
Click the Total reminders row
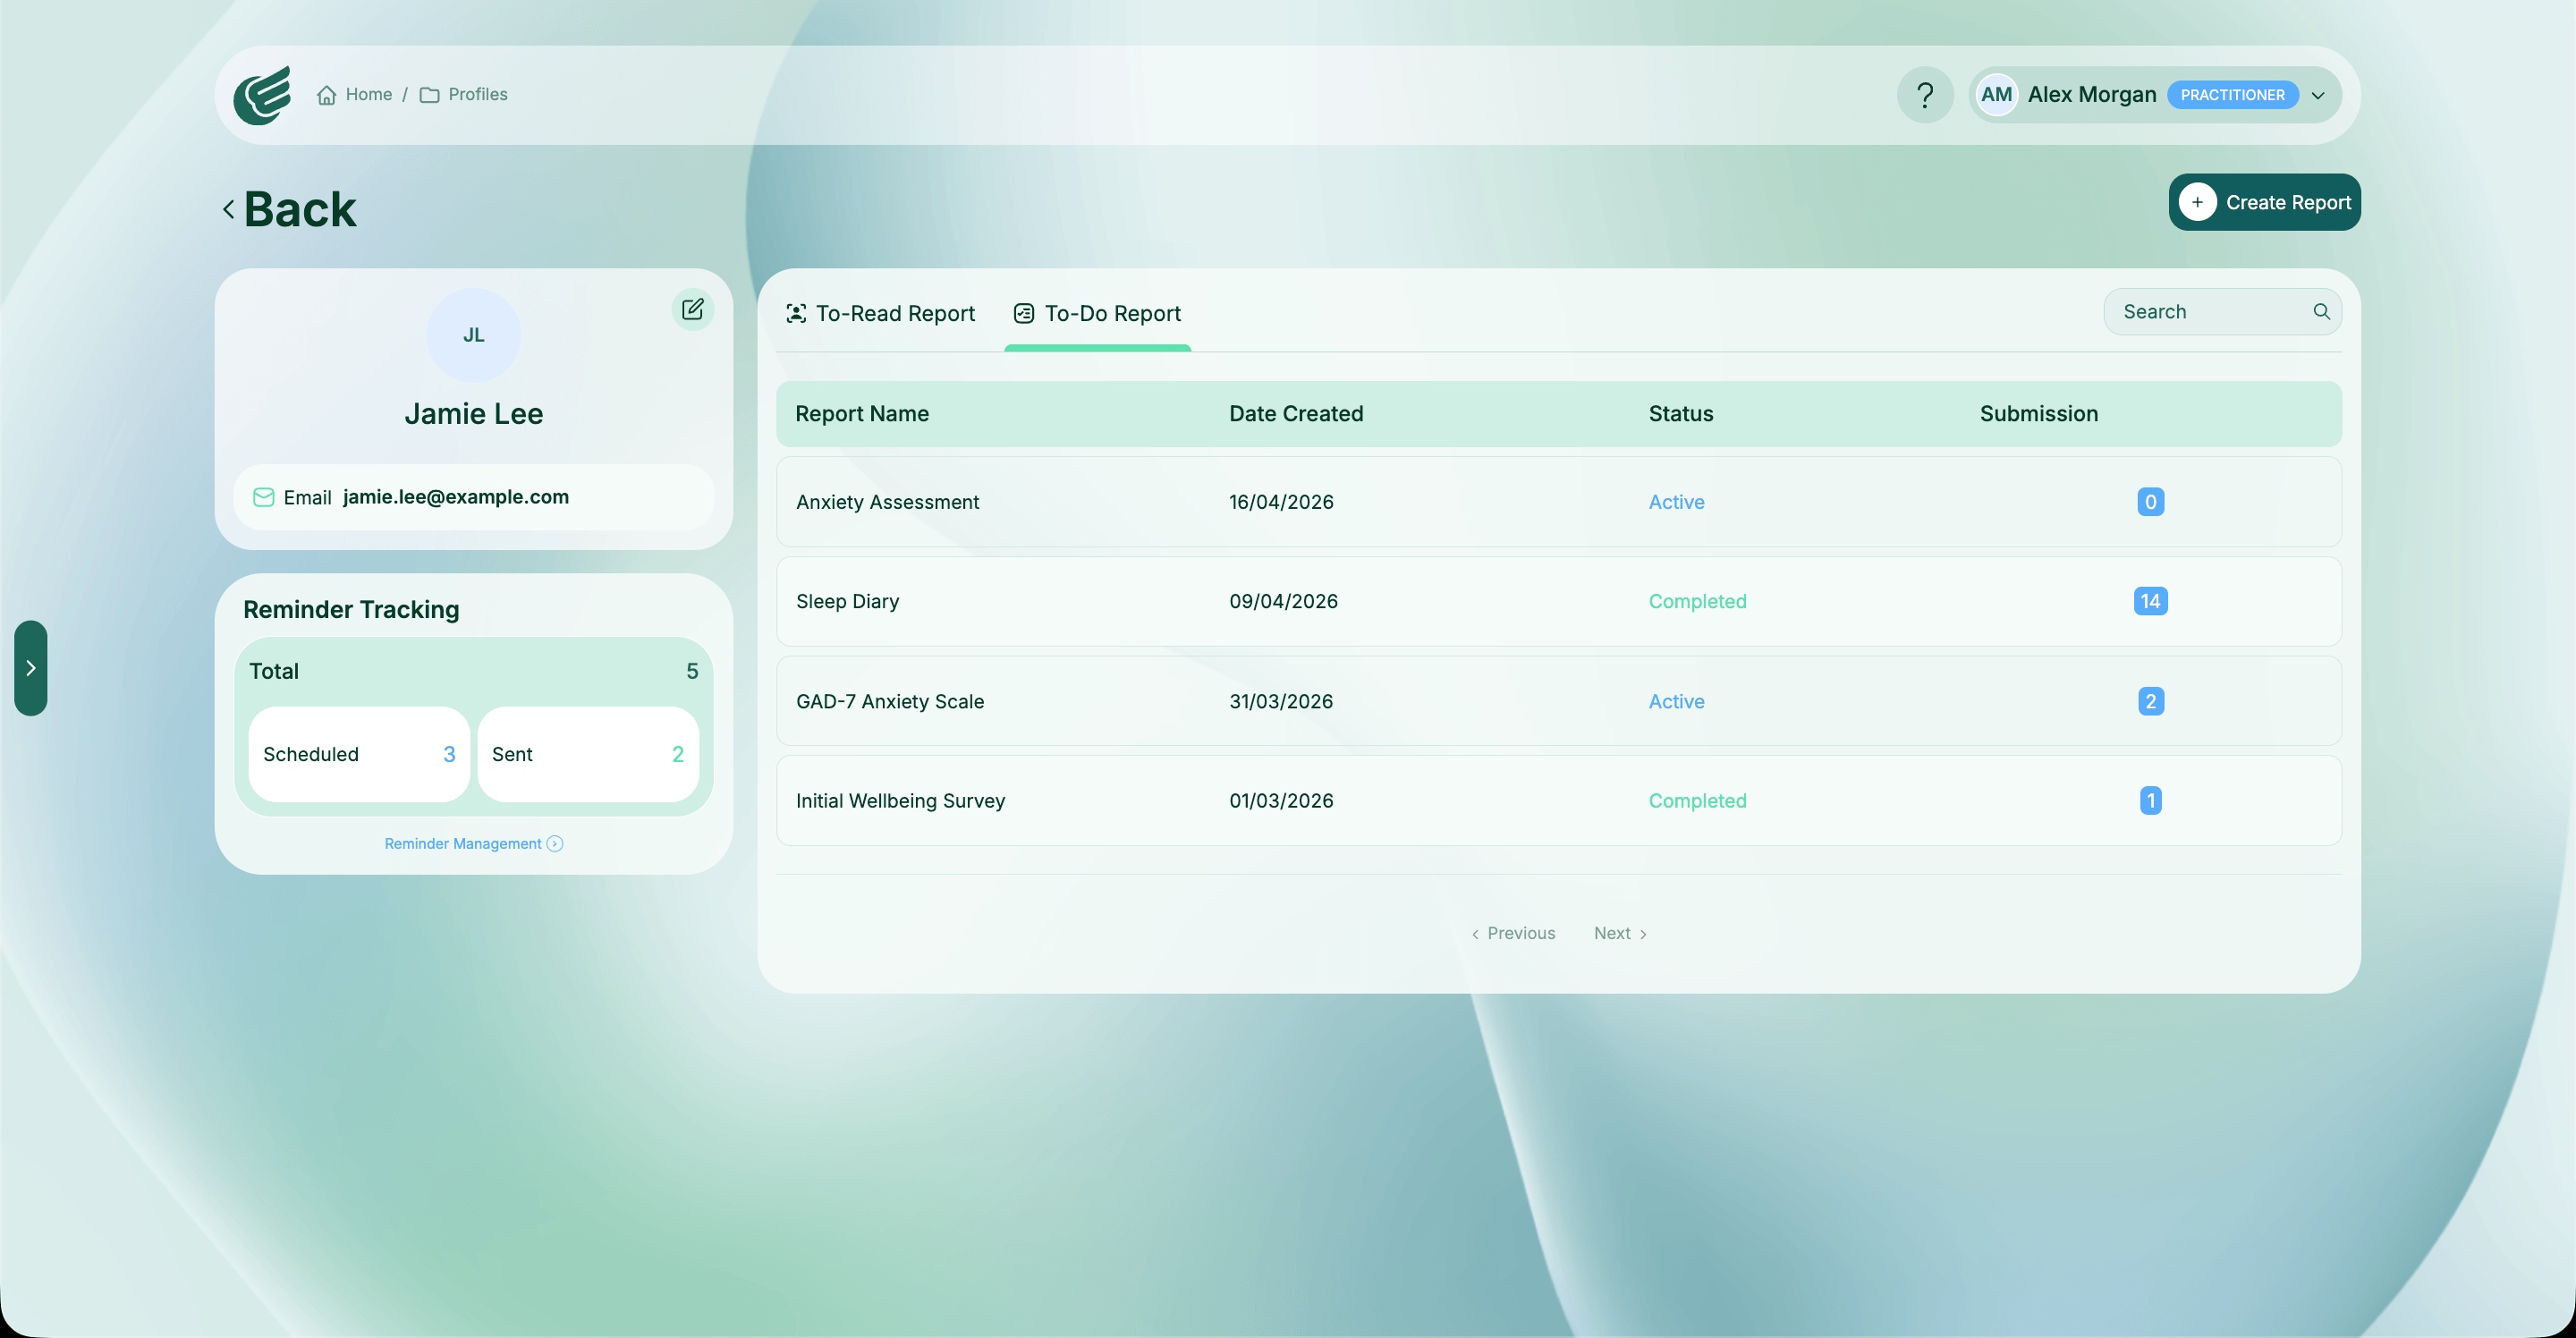pyautogui.click(x=474, y=672)
